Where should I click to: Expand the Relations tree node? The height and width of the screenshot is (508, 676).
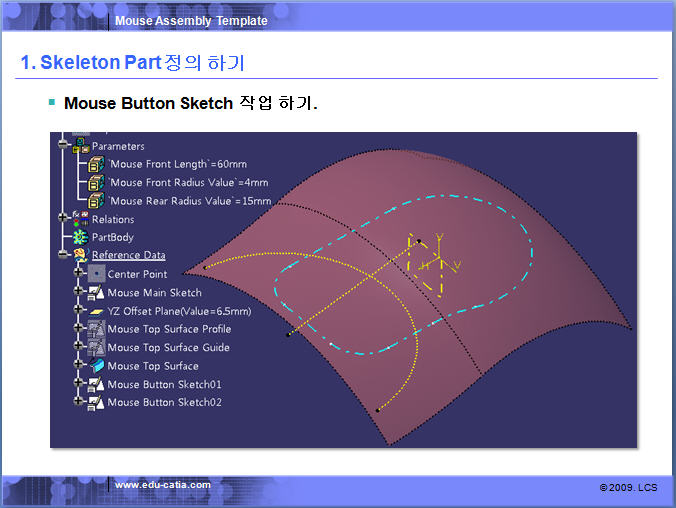[64, 219]
